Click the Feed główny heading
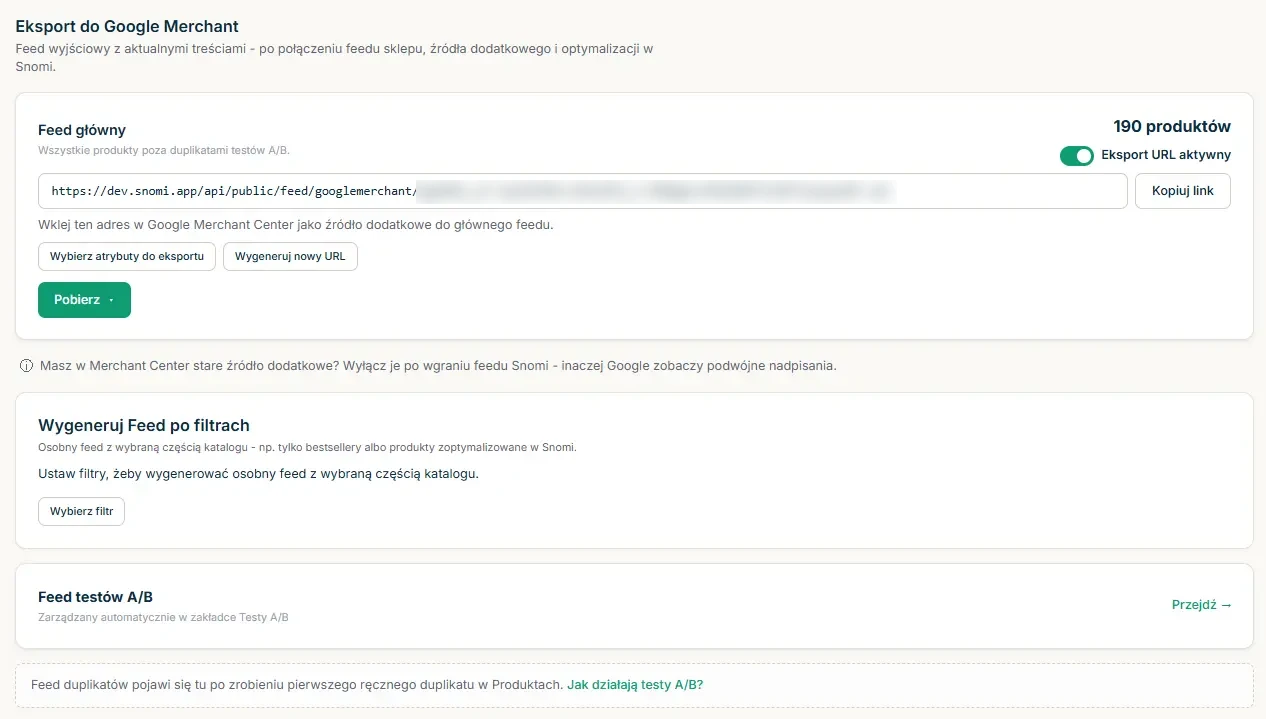 [x=82, y=130]
